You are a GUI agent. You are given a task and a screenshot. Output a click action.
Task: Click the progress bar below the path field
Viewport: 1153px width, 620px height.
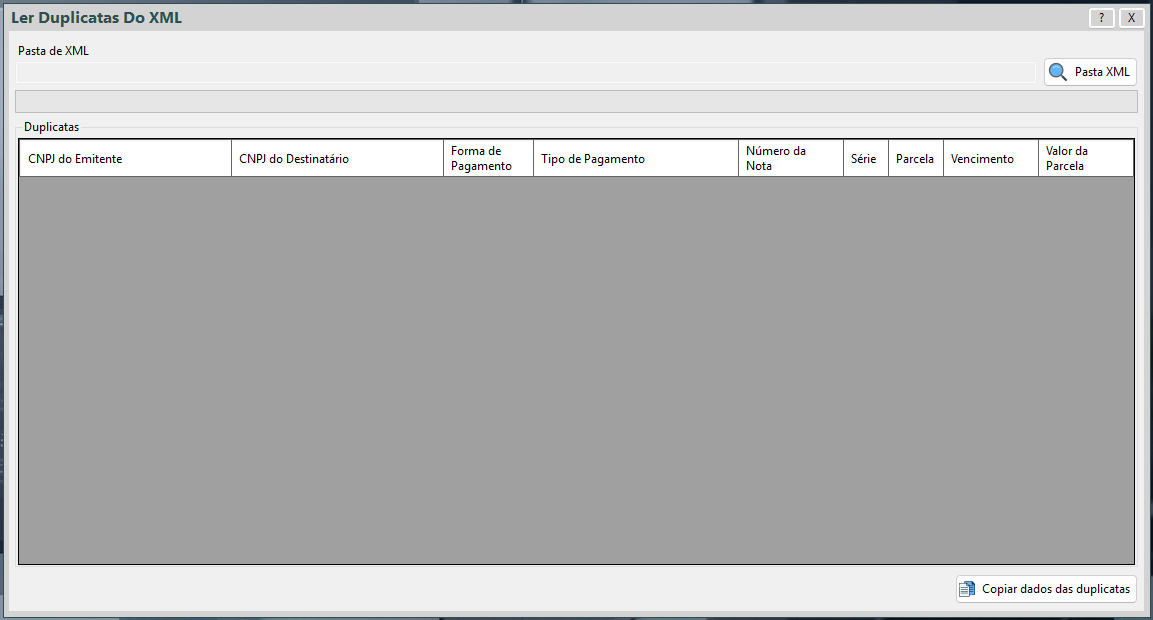pyautogui.click(x=576, y=102)
